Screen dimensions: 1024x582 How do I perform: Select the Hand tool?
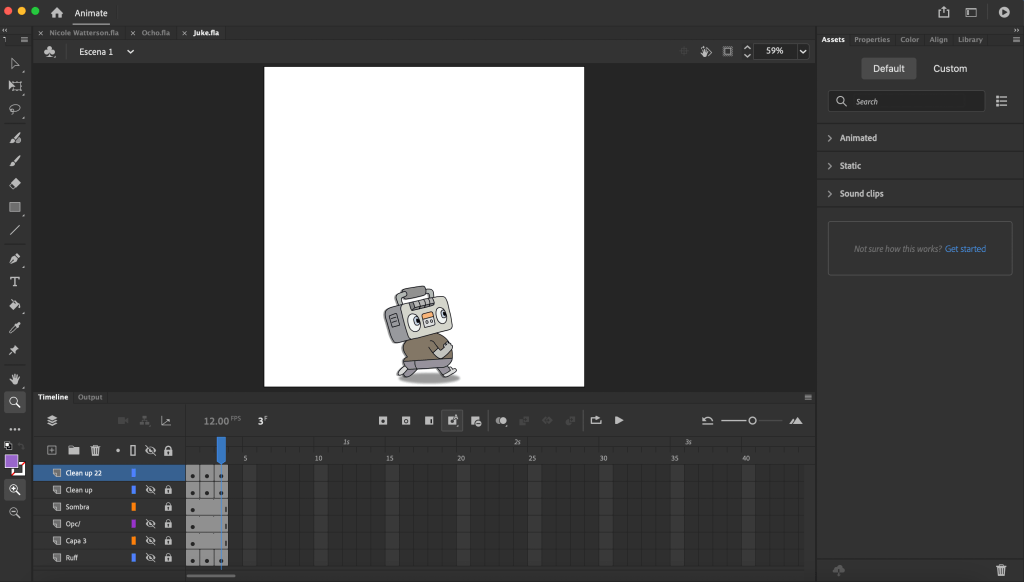(x=15, y=379)
